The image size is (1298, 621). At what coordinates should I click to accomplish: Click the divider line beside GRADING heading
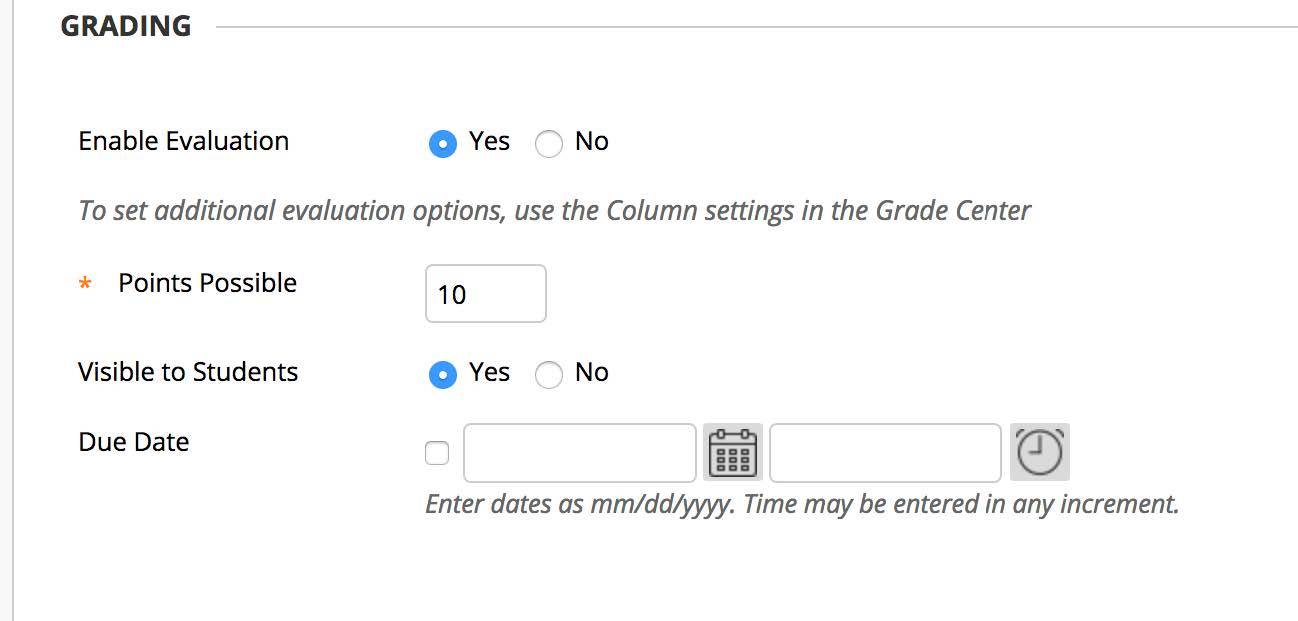[750, 27]
